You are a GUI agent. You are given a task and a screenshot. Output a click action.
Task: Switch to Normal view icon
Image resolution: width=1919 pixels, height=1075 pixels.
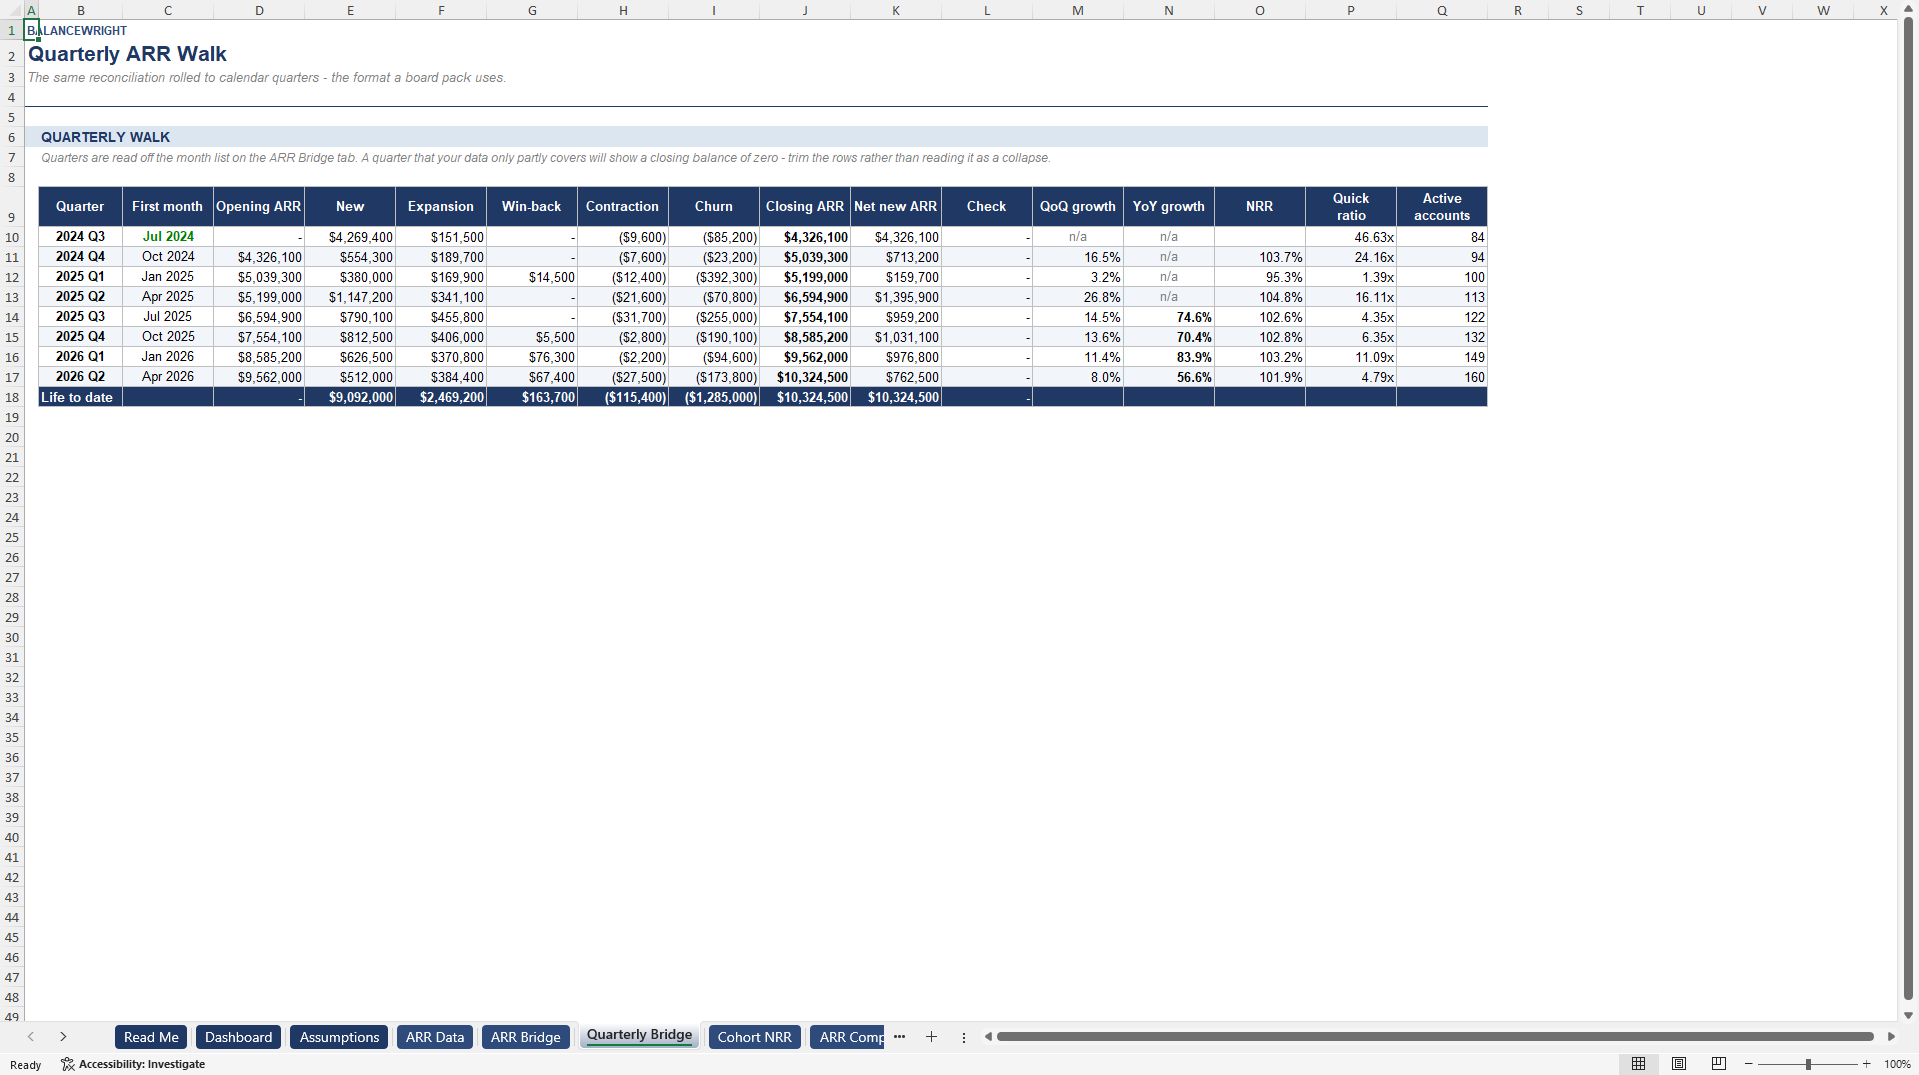coord(1638,1064)
